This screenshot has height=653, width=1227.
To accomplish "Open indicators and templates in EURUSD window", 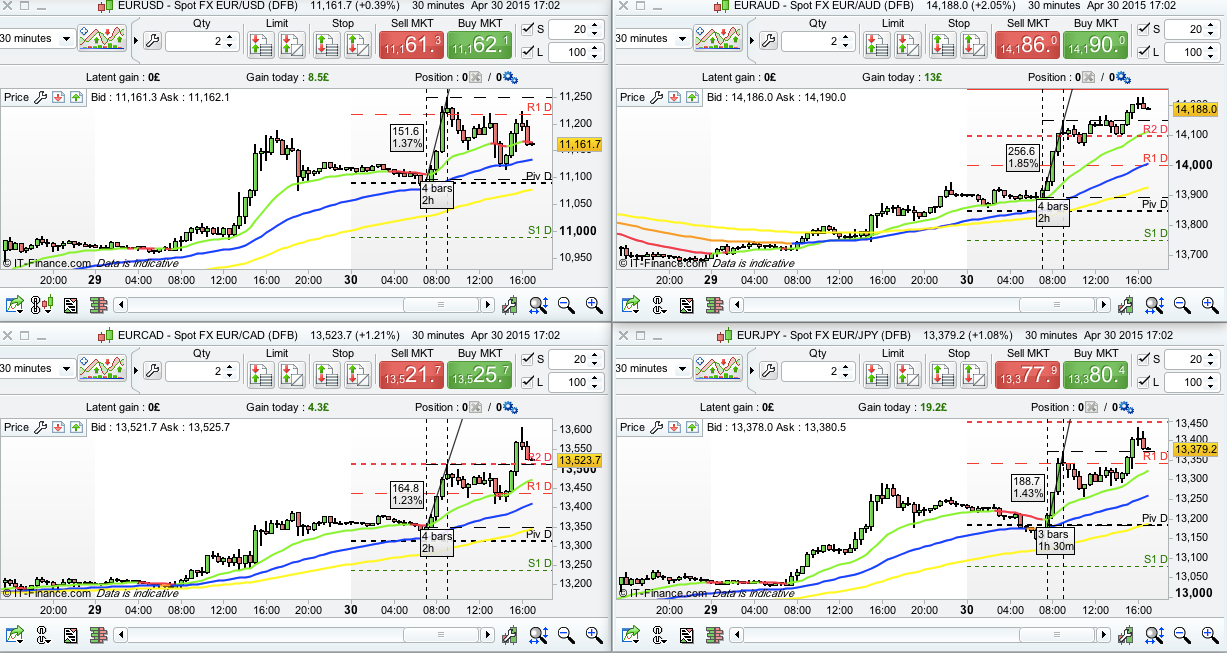I will tap(103, 40).
